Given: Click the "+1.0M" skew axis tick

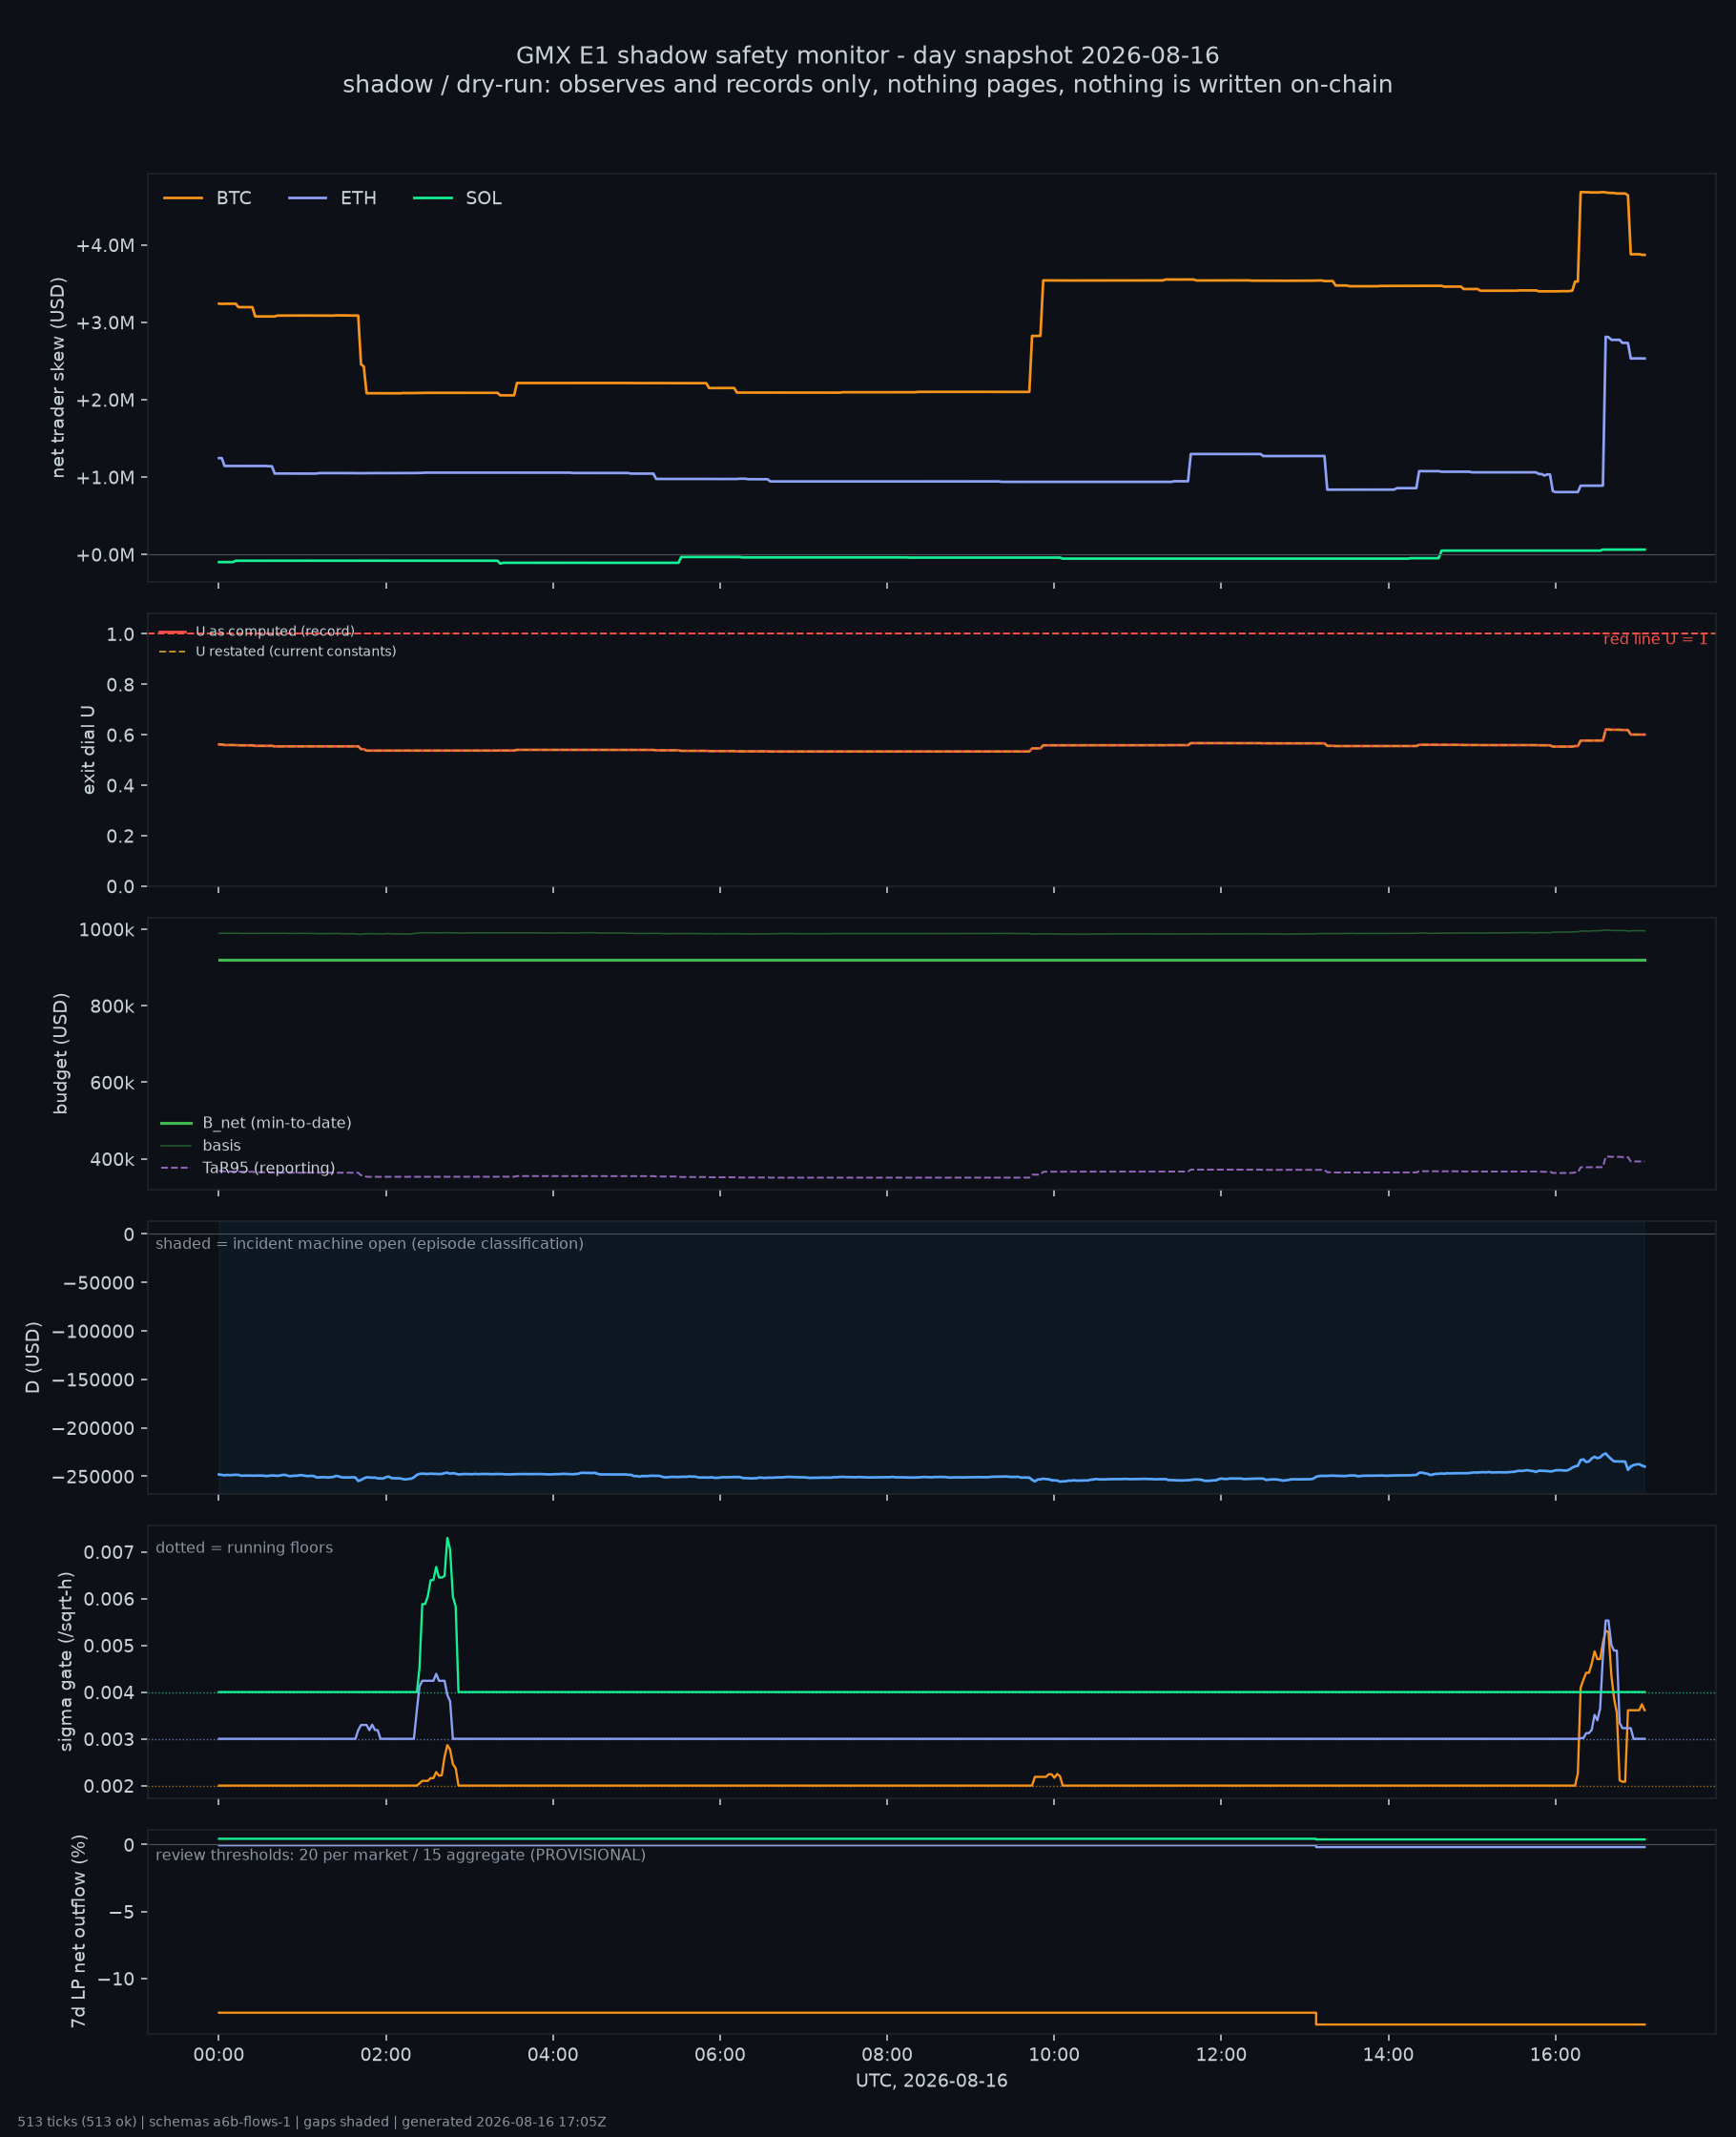Looking at the screenshot, I should coord(105,478).
